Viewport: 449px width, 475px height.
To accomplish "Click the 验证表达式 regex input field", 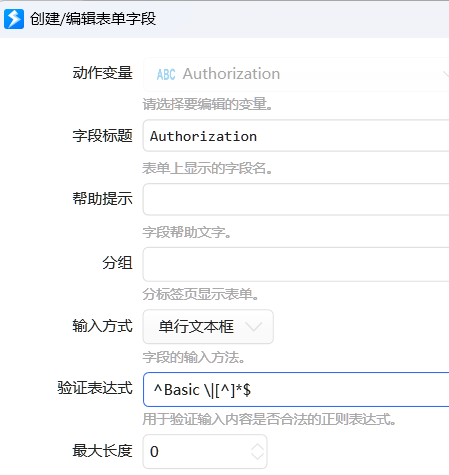I will click(296, 390).
